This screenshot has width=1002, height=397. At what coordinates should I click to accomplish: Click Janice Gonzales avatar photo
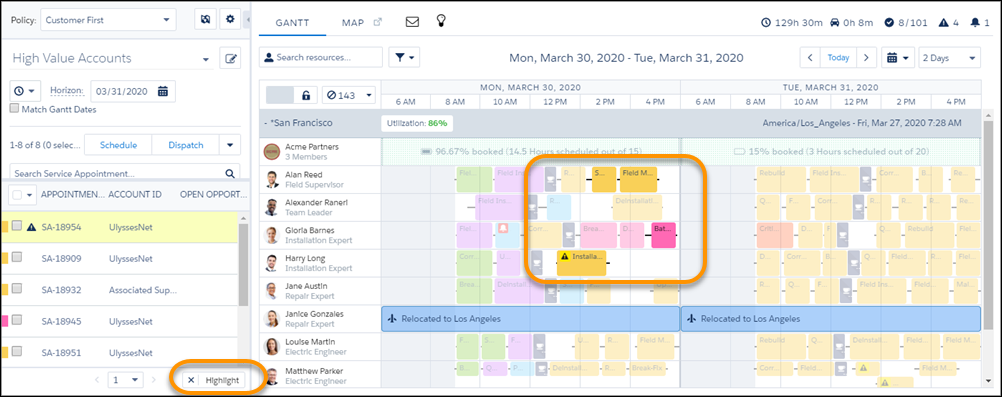[x=272, y=319]
